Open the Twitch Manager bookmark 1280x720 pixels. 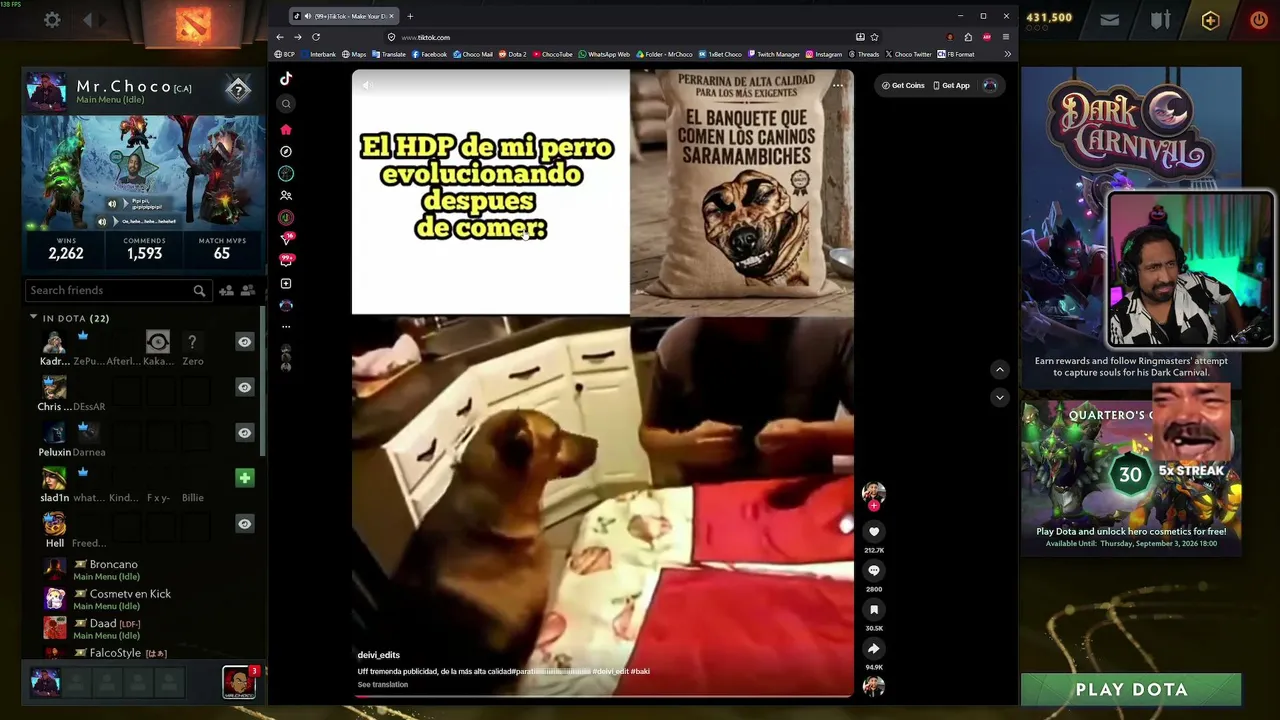coord(774,54)
